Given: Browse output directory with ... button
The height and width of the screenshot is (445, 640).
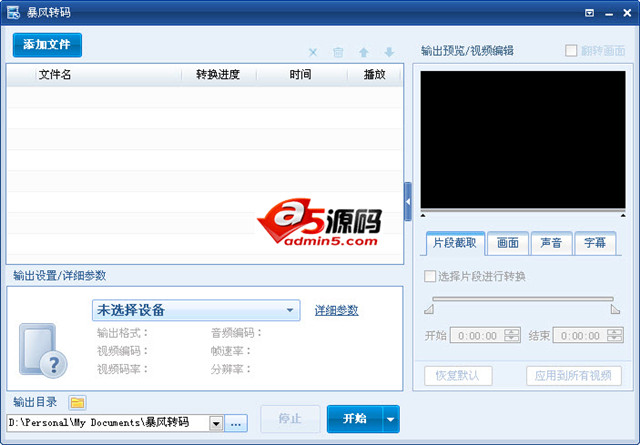Looking at the screenshot, I should pyautogui.click(x=236, y=424).
